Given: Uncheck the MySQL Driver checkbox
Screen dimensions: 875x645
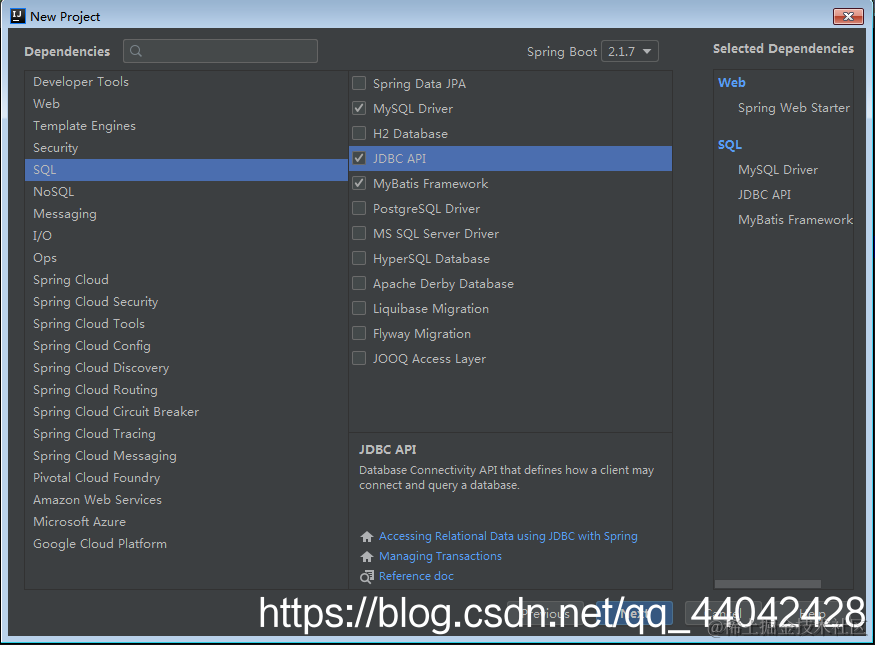Looking at the screenshot, I should tap(359, 108).
